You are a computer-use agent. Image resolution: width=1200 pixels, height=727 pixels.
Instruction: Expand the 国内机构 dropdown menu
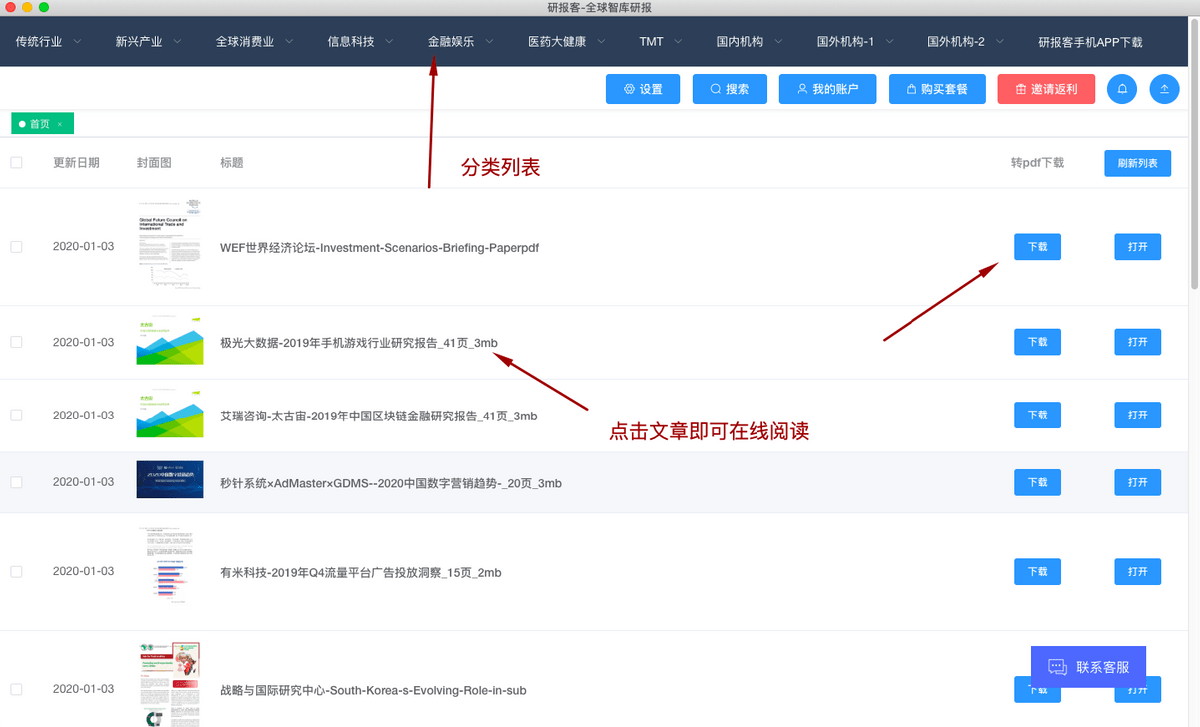click(750, 42)
